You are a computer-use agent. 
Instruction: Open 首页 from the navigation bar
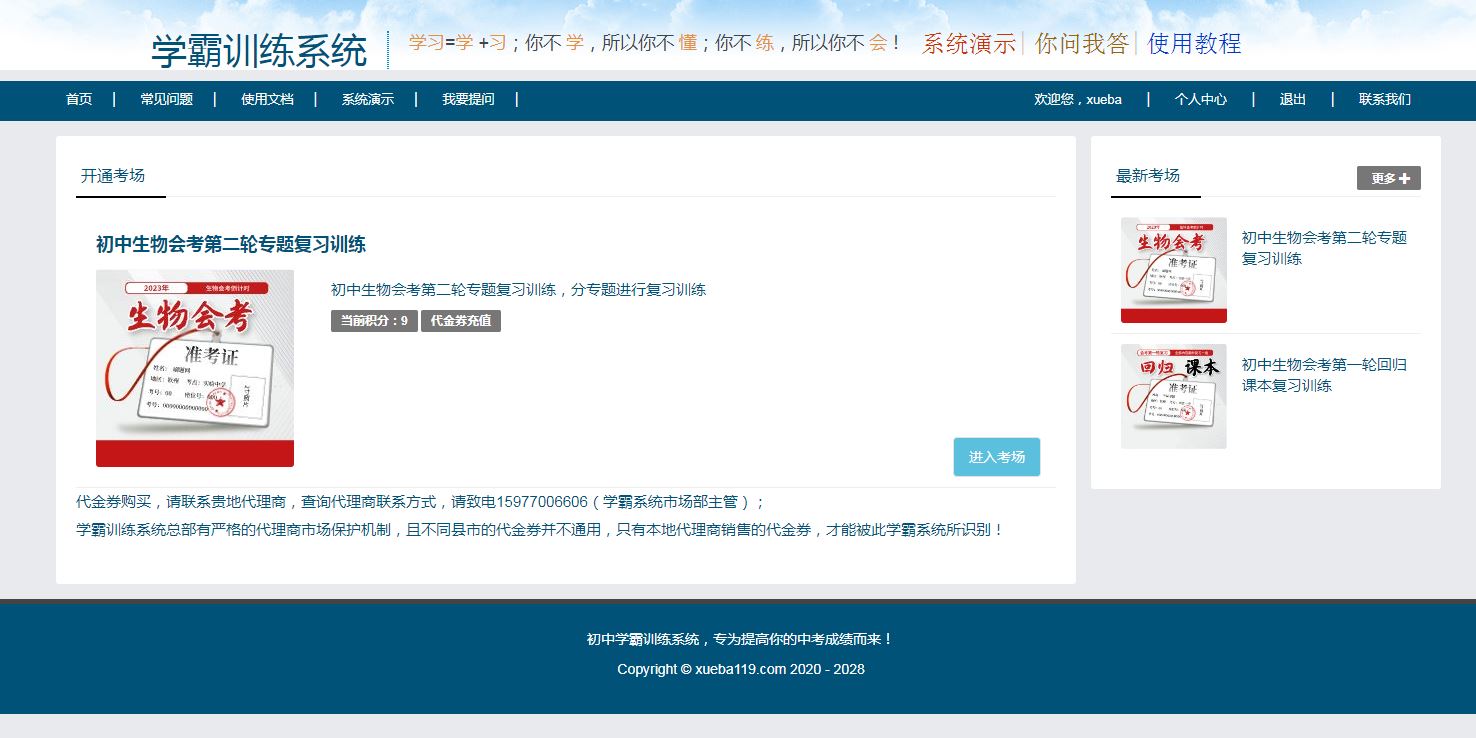(79, 100)
